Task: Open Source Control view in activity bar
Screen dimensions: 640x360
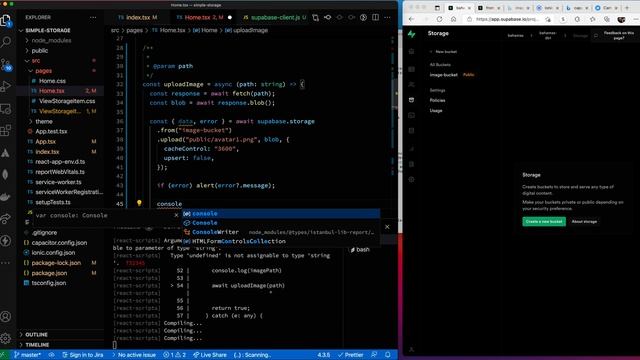Action: (6, 64)
